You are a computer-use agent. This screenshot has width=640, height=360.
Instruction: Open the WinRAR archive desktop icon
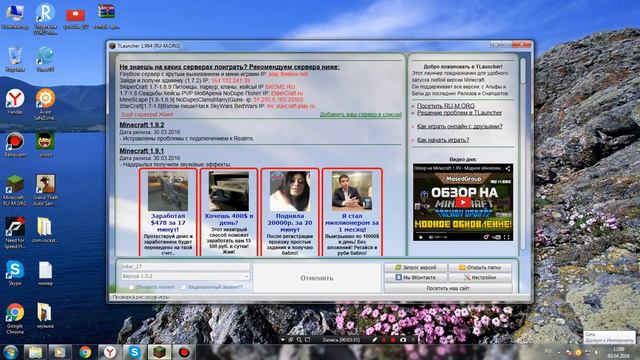pyautogui.click(x=106, y=16)
